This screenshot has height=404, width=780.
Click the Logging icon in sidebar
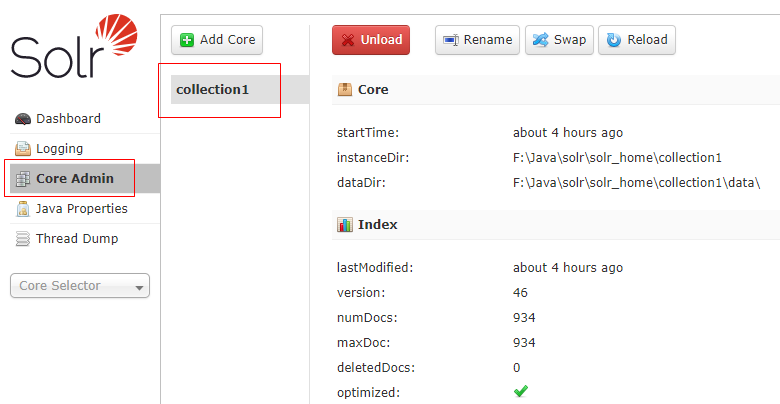23,149
